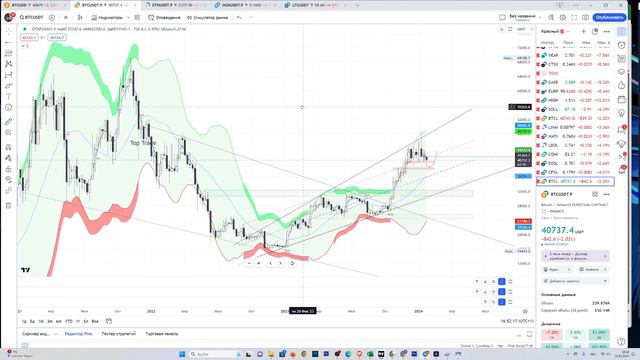Open the go to date calendar icon
This screenshot has width=640, height=360.
[x=109, y=321]
